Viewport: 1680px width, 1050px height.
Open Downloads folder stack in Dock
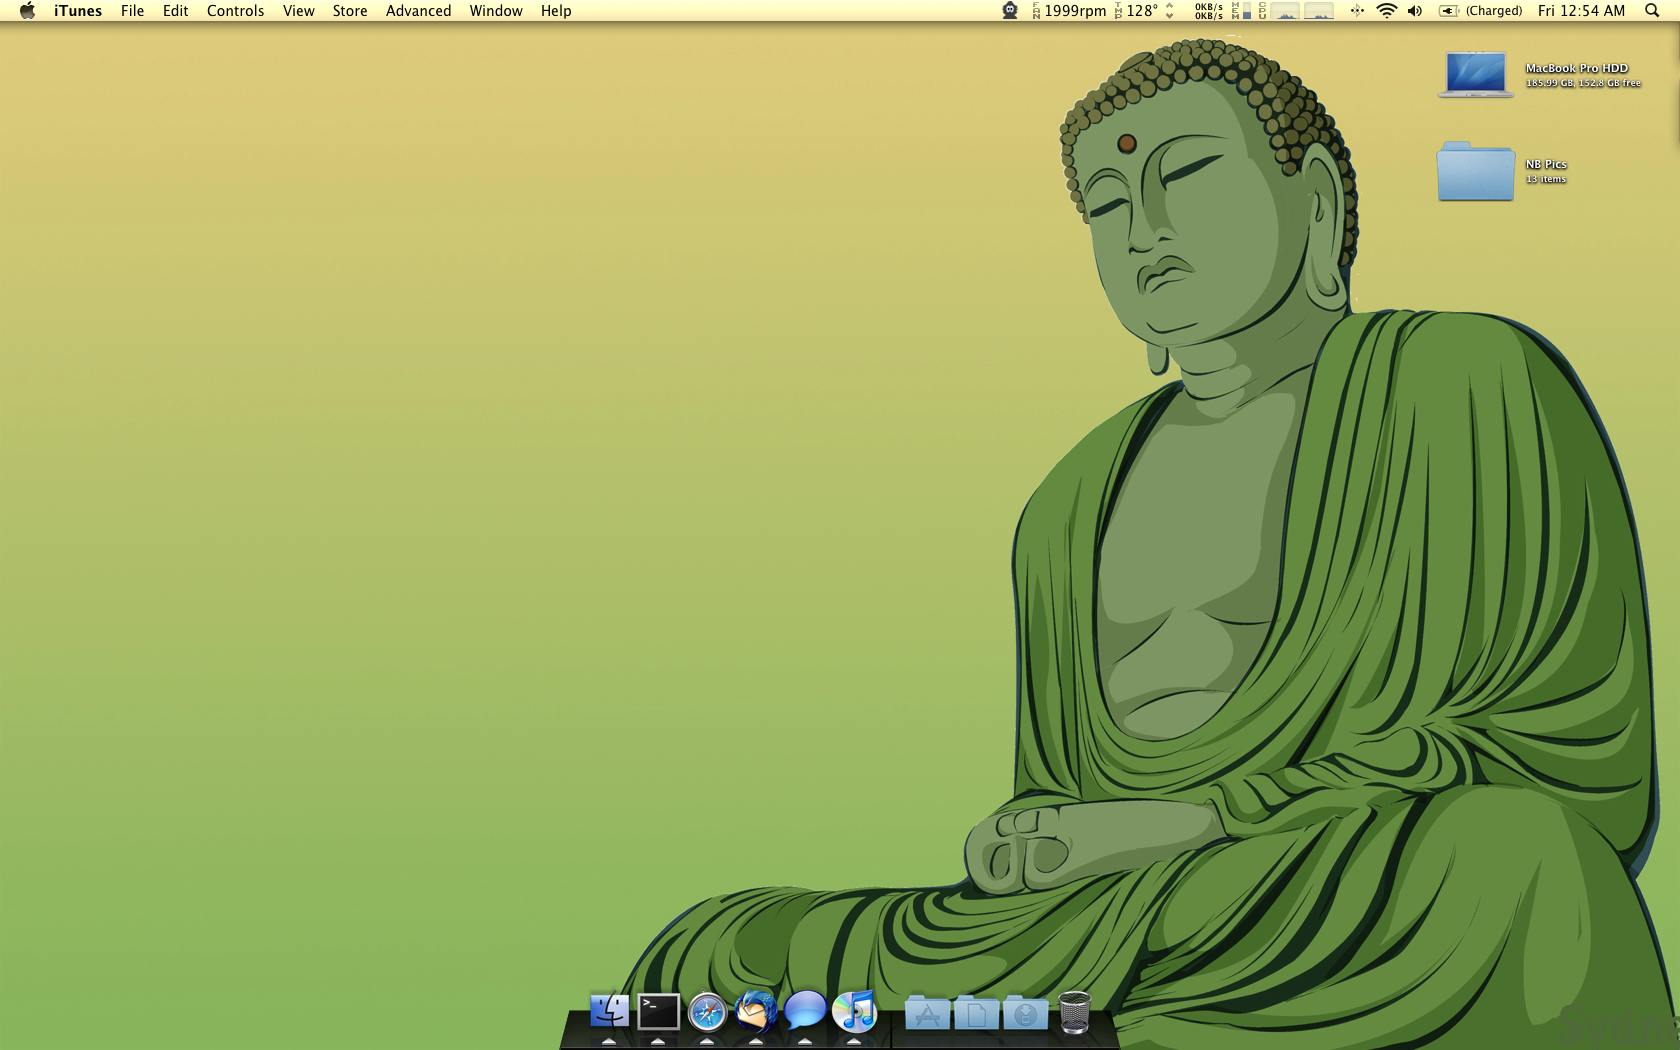click(1025, 1012)
